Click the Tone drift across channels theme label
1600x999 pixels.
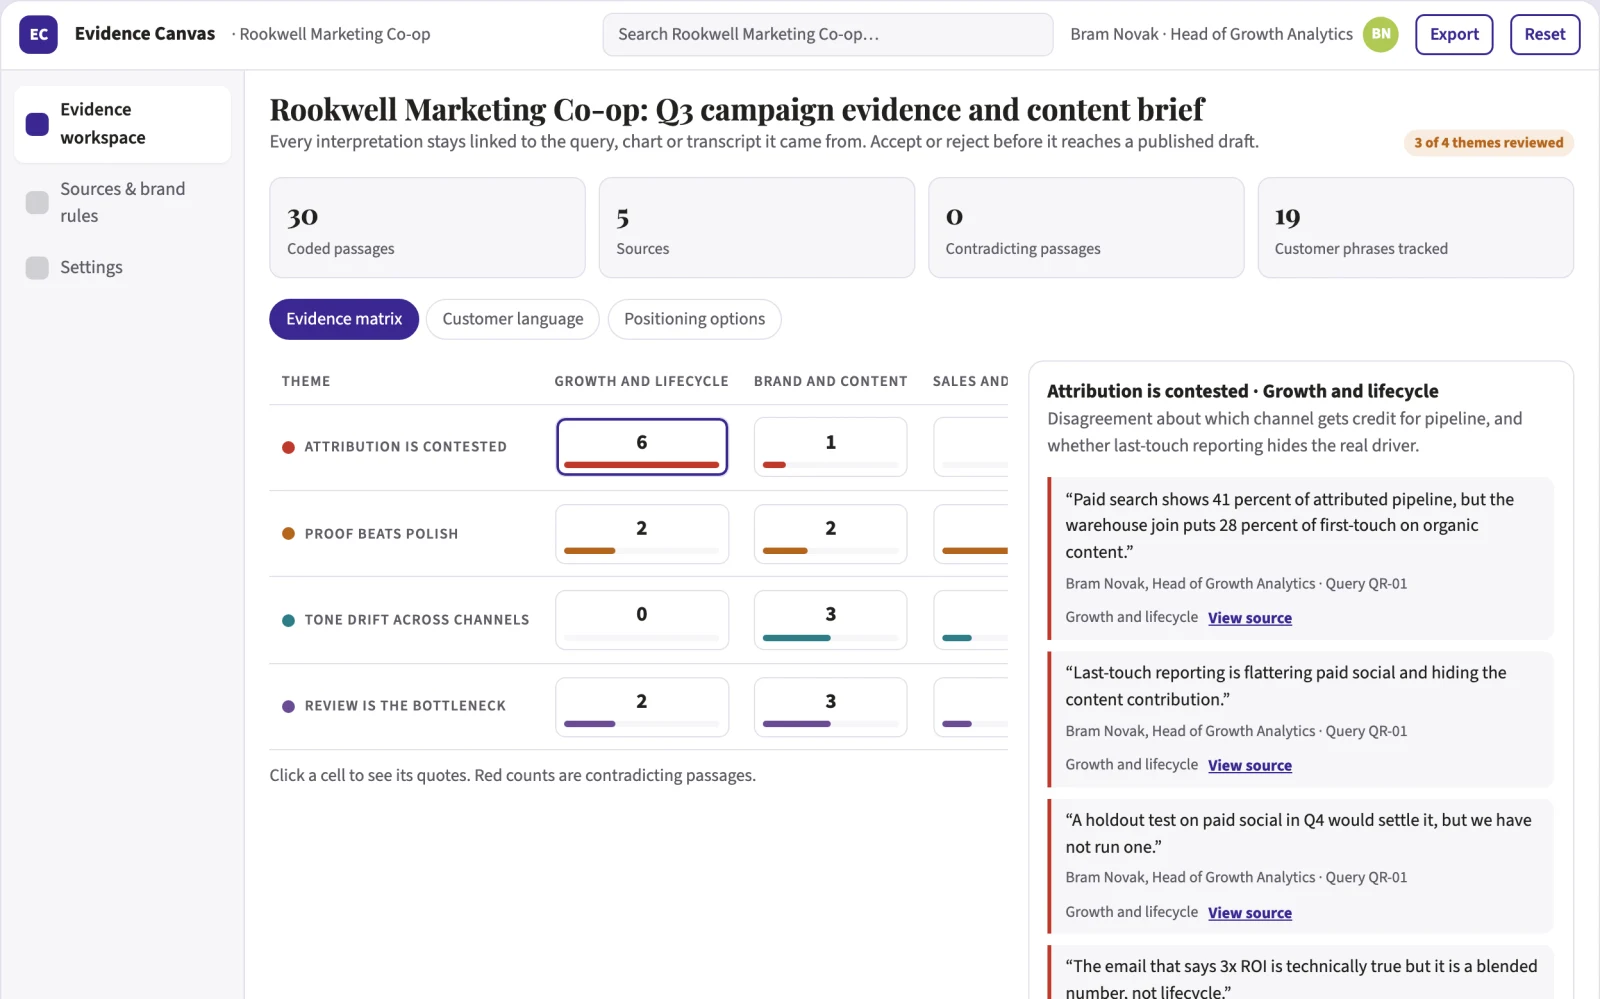[417, 620]
